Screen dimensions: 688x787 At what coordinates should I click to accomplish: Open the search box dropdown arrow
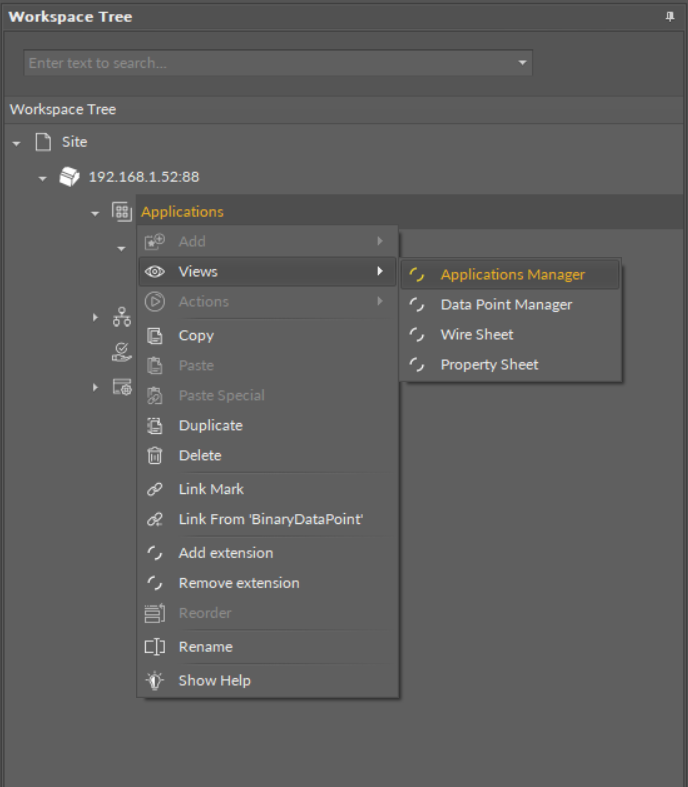click(x=521, y=63)
